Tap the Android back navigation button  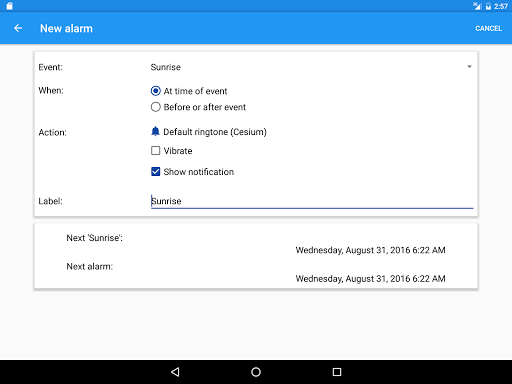click(x=175, y=372)
